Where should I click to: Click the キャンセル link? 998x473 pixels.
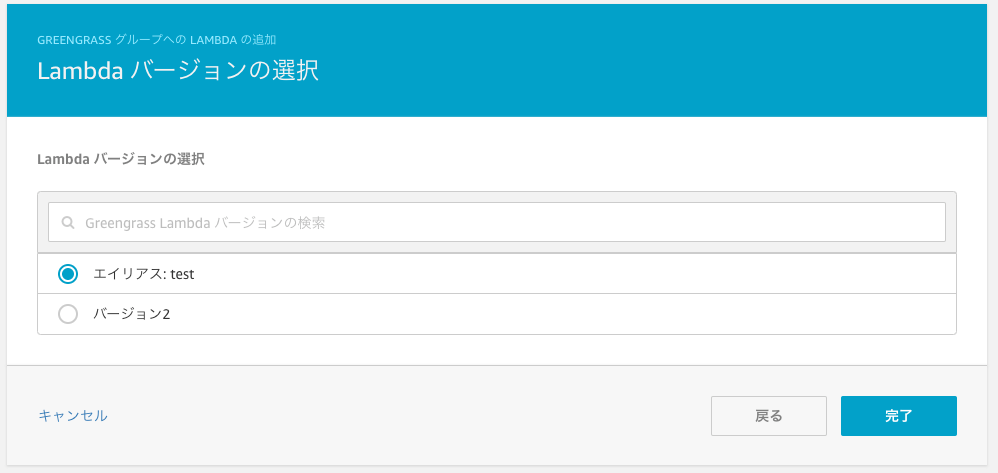coord(73,416)
